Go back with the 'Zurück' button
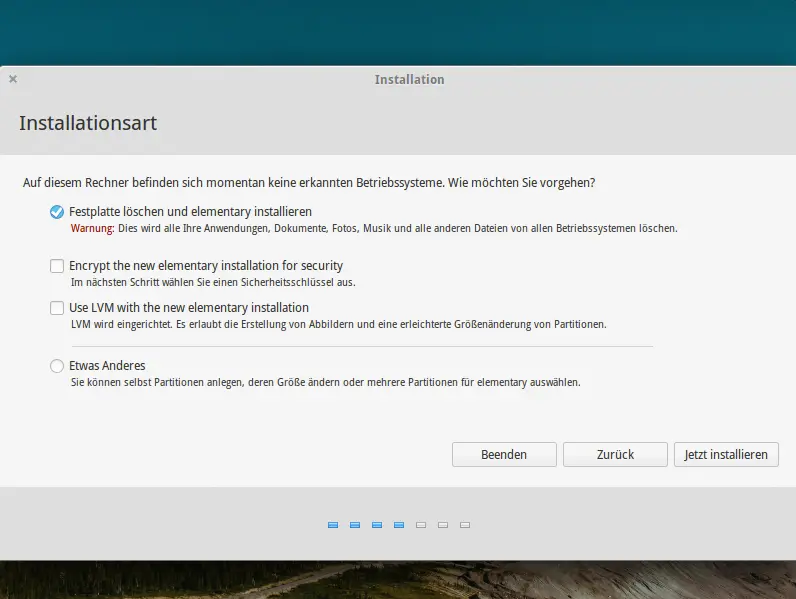This screenshot has width=796, height=599. [615, 454]
